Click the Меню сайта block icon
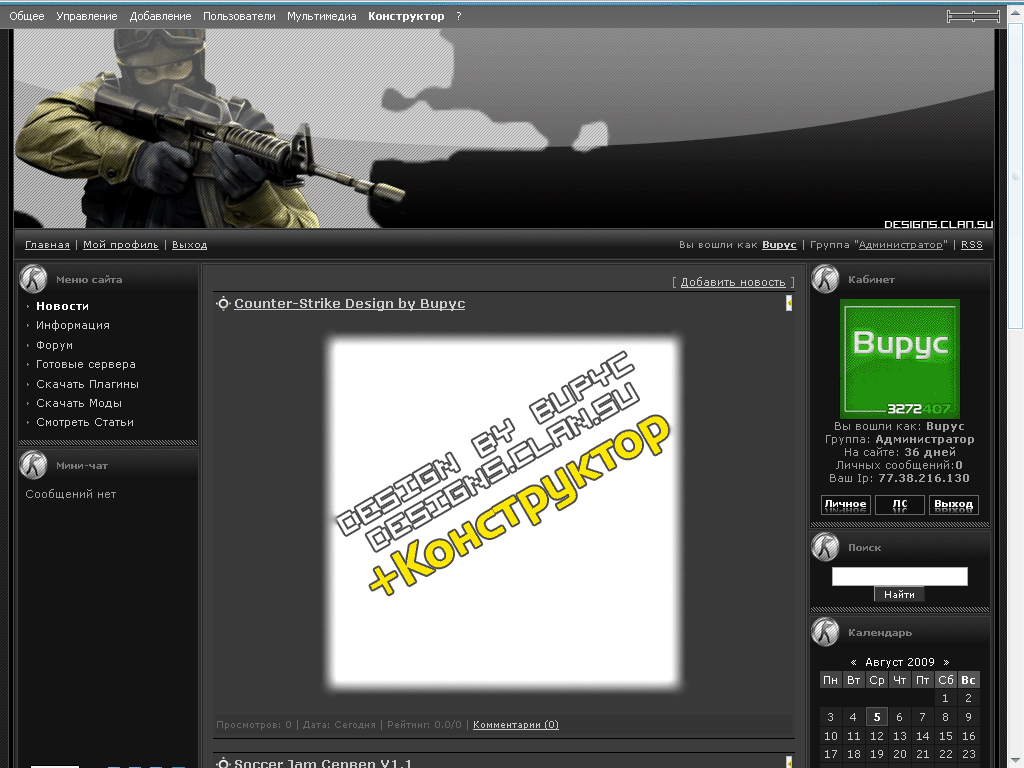Image resolution: width=1024 pixels, height=768 pixels. [x=33, y=279]
